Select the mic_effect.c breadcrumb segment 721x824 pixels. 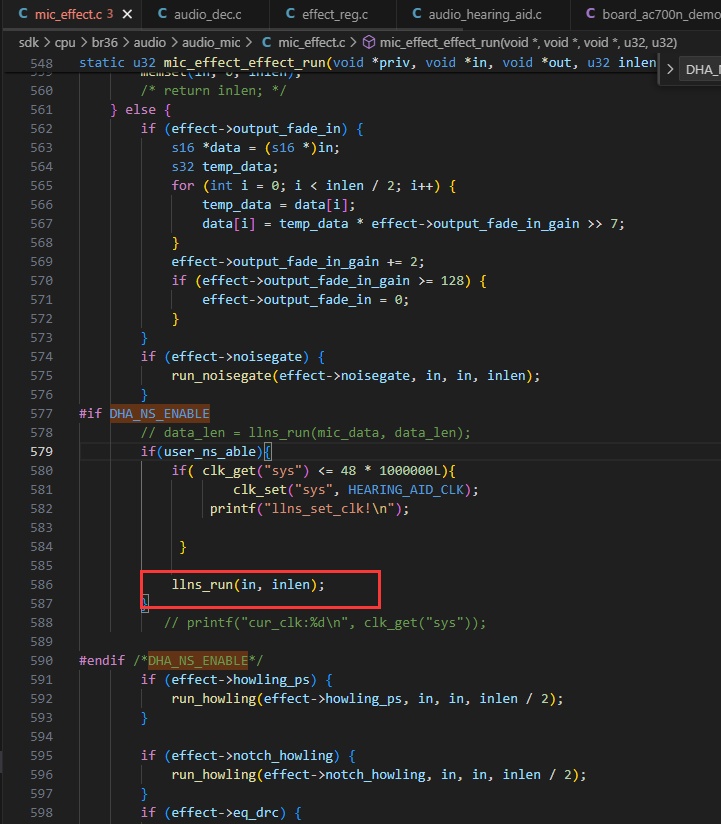312,42
